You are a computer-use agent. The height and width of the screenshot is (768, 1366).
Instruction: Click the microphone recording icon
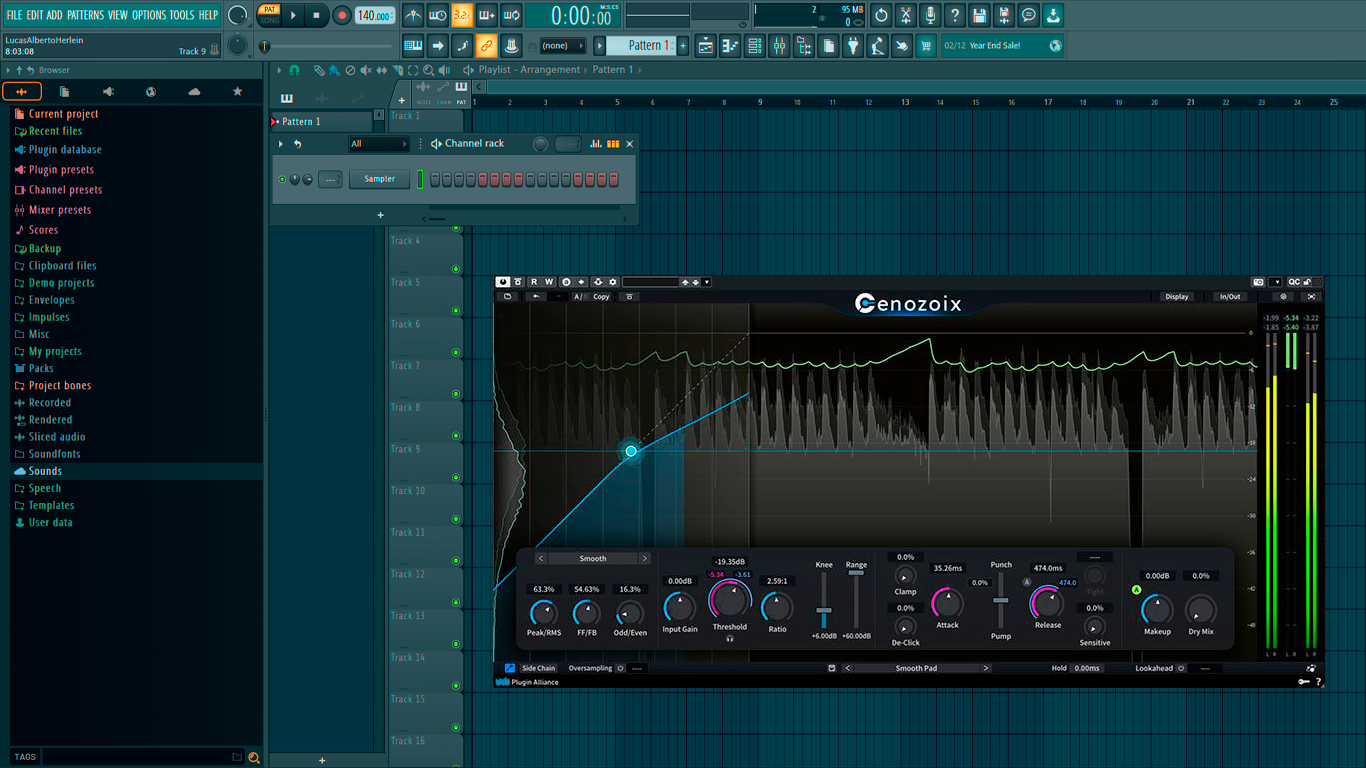pos(931,15)
